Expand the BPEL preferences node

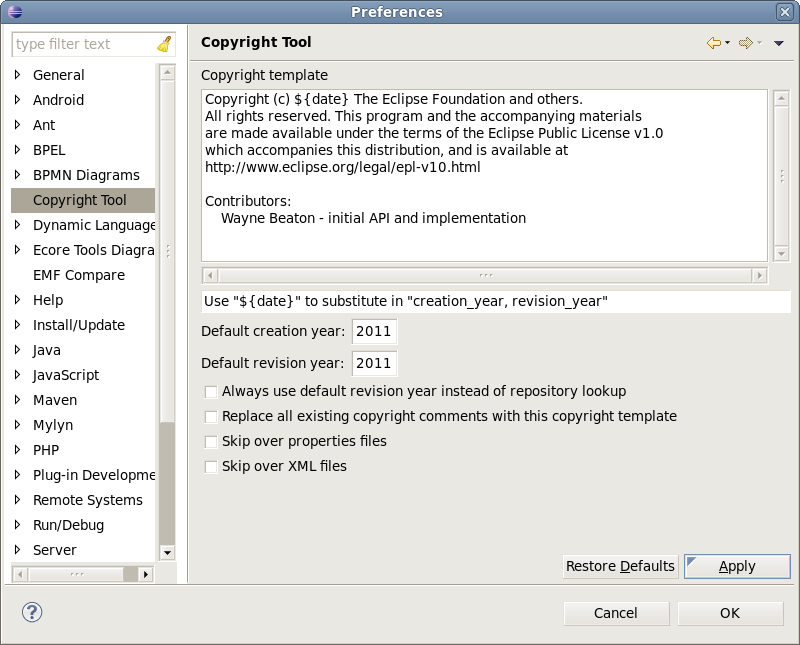(17, 150)
